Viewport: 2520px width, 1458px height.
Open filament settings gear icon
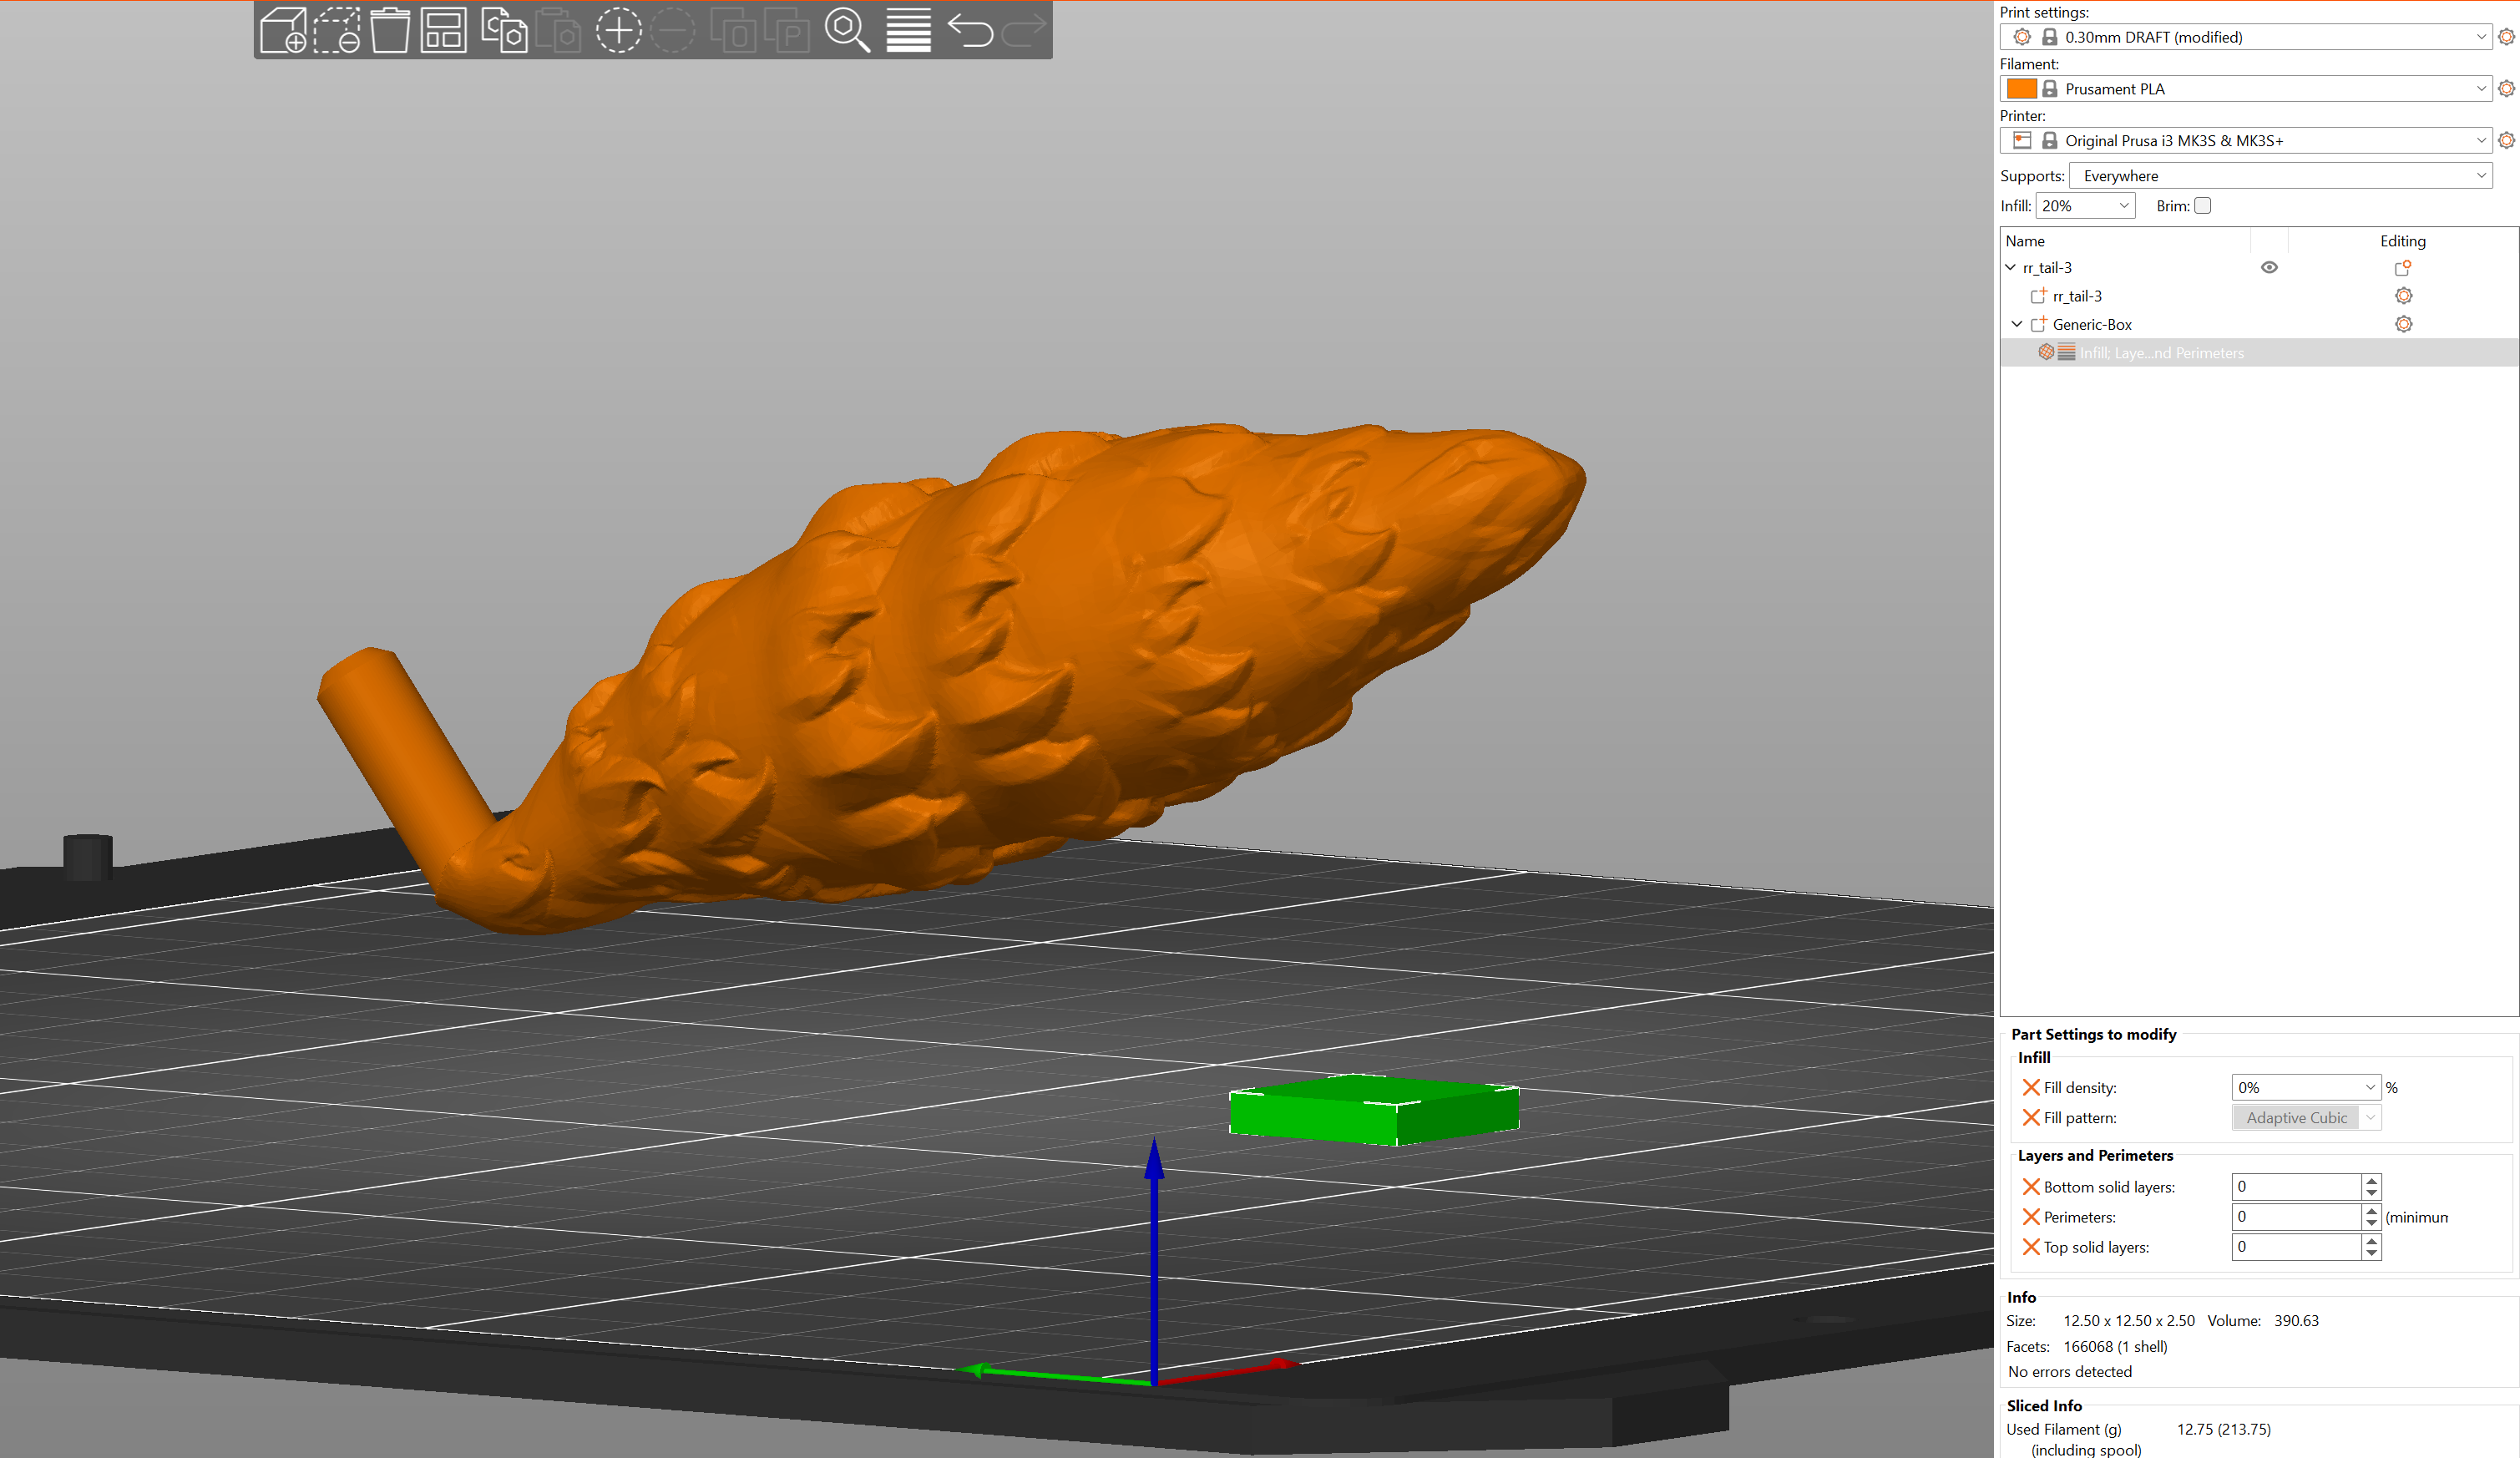[2506, 89]
